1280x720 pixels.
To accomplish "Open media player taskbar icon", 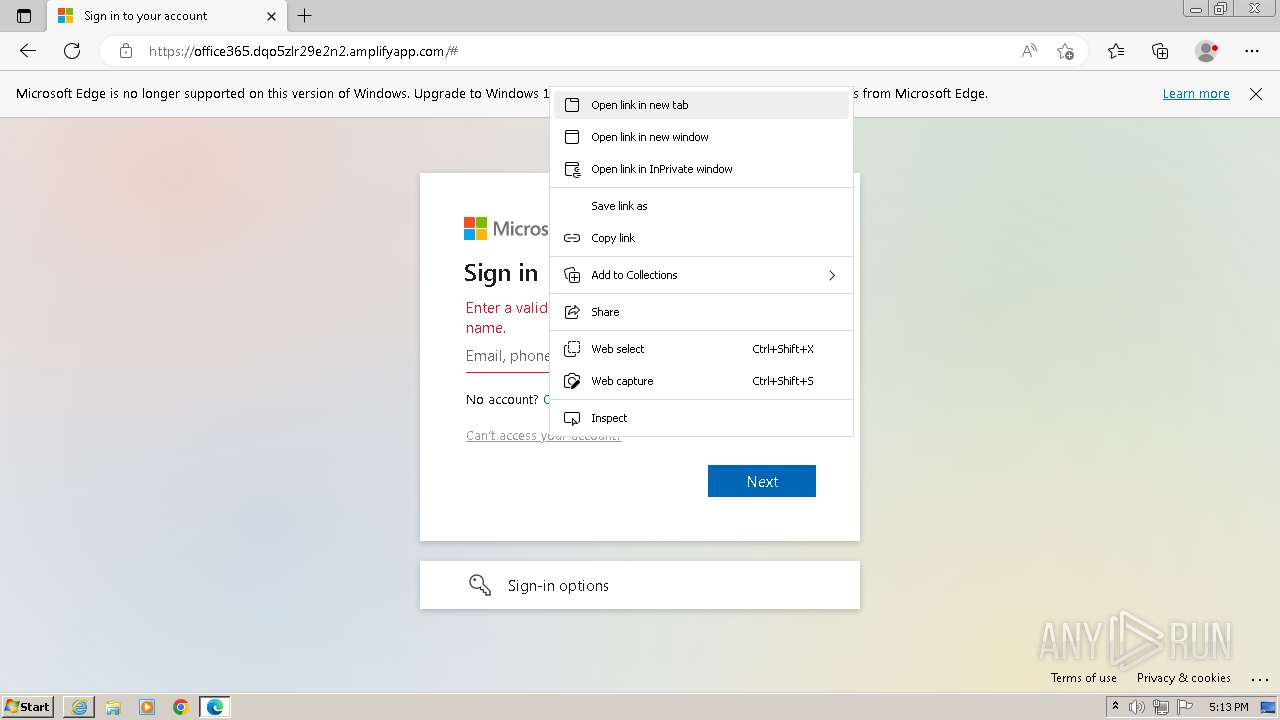I will pyautogui.click(x=147, y=707).
